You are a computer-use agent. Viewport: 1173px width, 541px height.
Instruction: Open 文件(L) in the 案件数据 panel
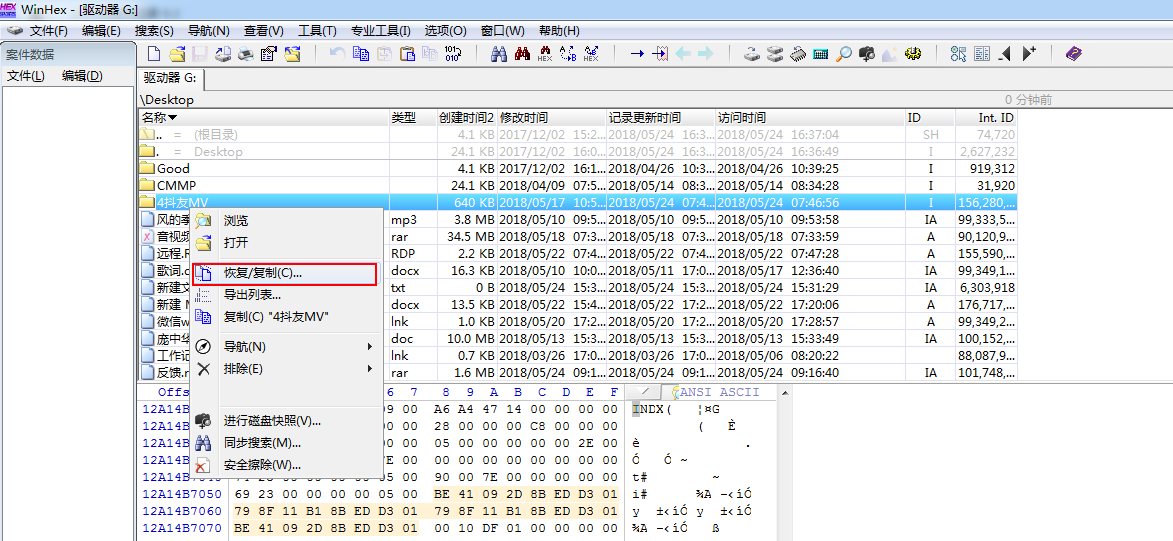25,76
